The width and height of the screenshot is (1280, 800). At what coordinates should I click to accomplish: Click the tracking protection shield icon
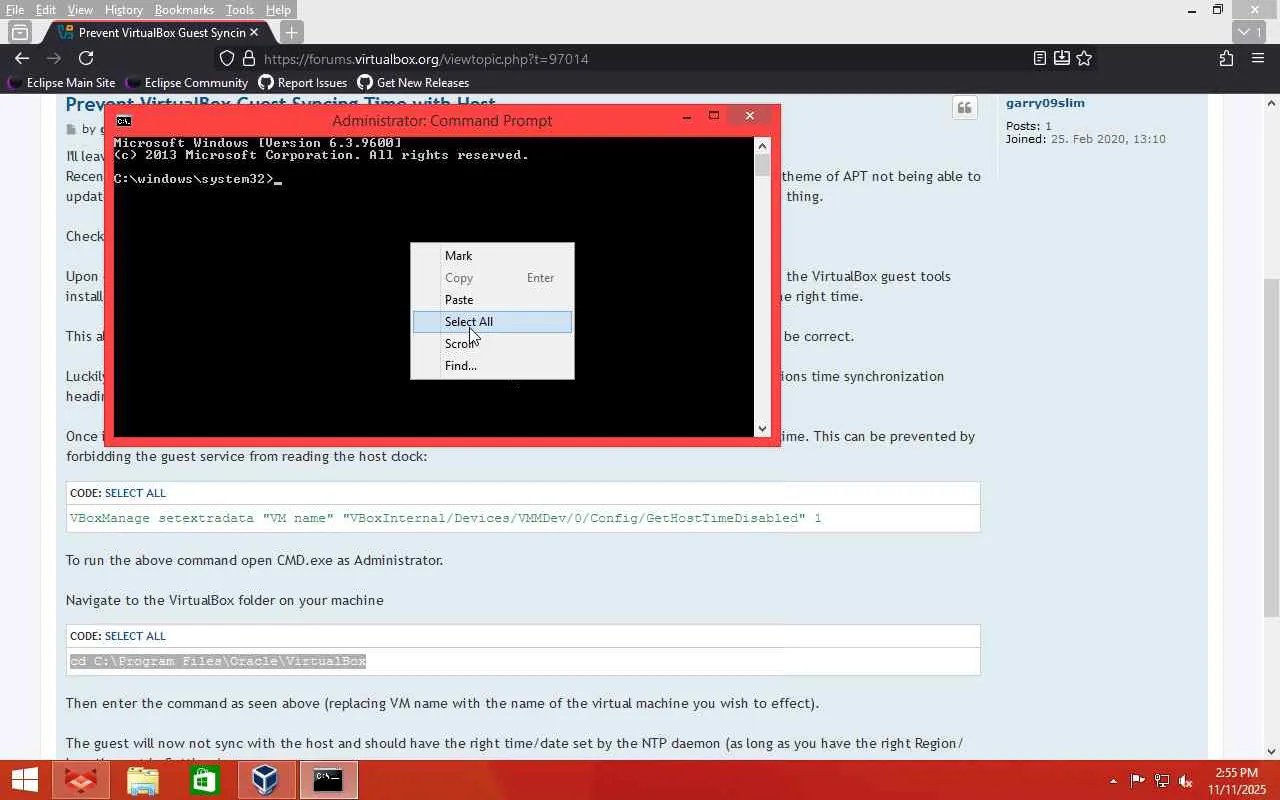[x=227, y=58]
